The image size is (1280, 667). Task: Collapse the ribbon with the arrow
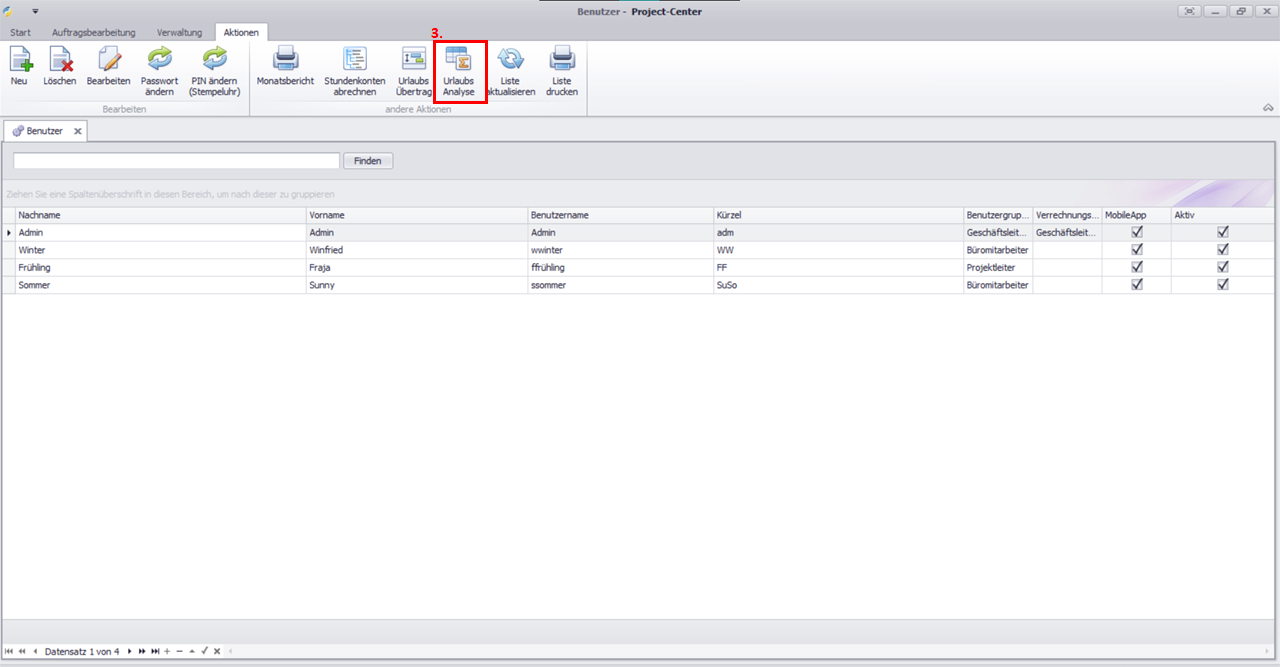click(x=1267, y=107)
